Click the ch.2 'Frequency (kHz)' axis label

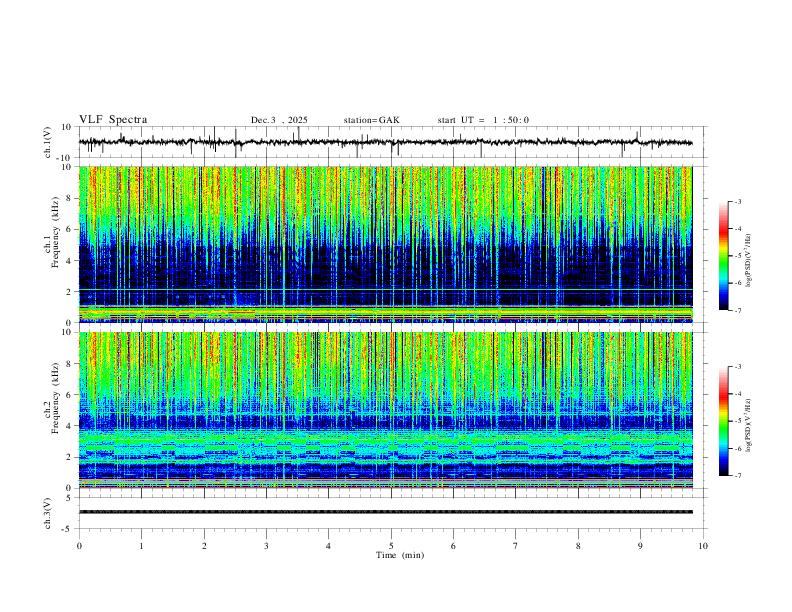(56, 398)
